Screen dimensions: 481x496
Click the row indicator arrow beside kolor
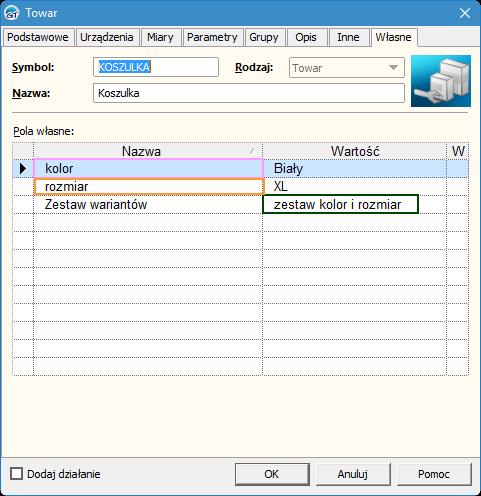(23, 168)
